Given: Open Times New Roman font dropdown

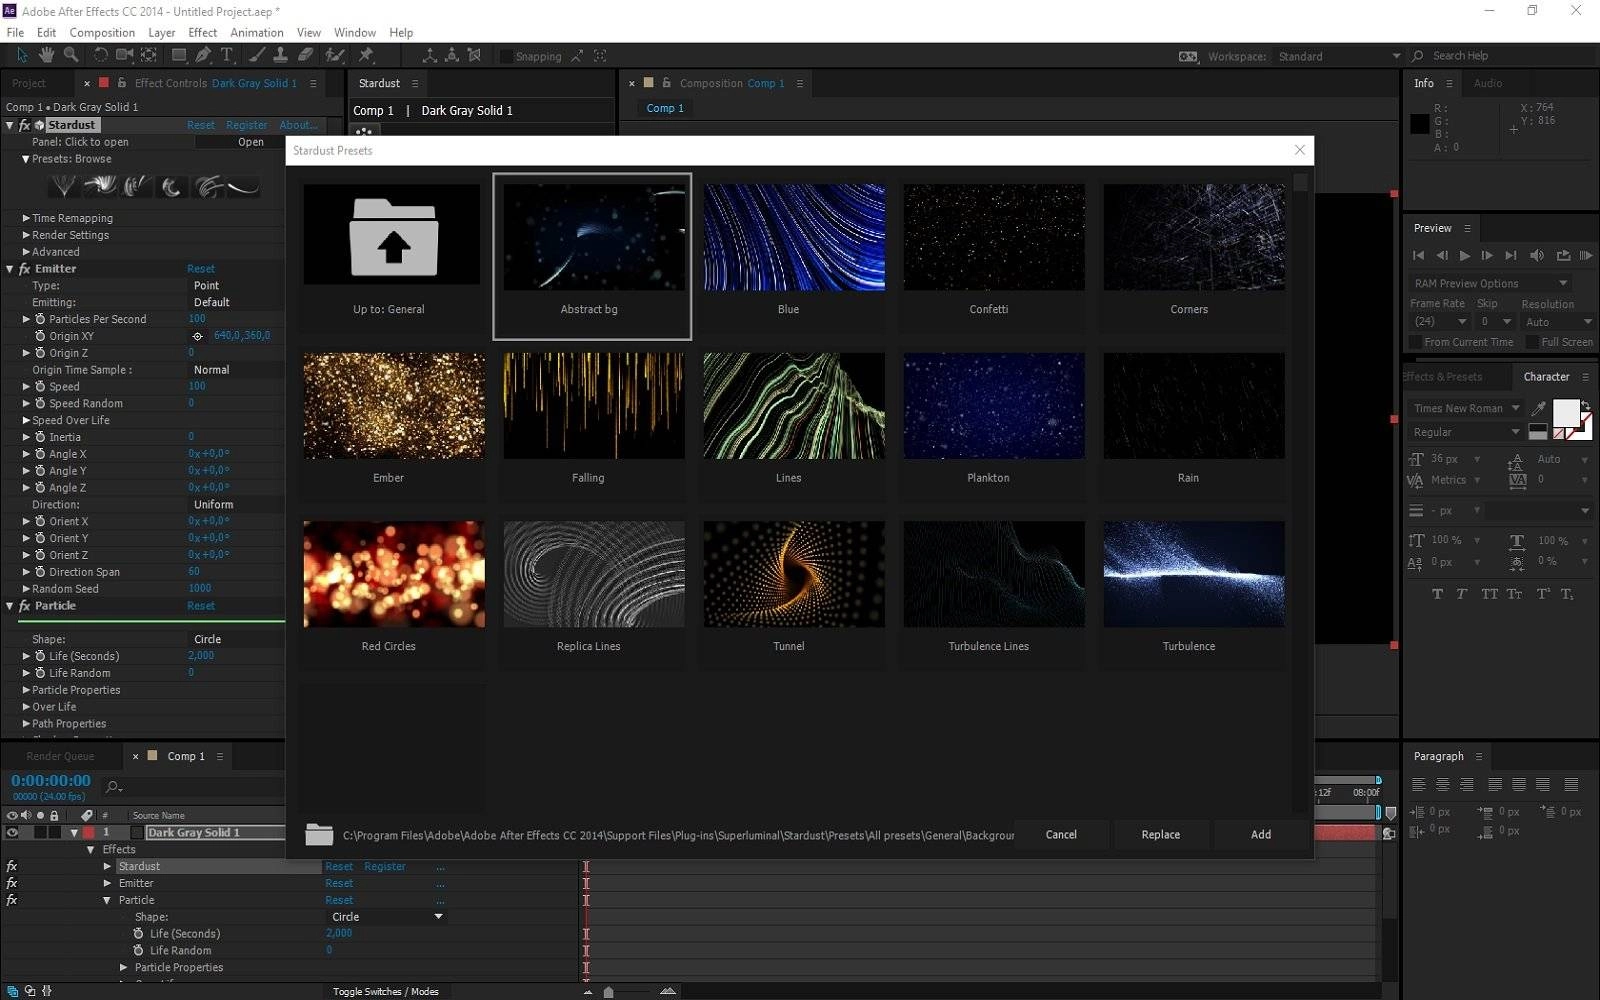Looking at the screenshot, I should point(1466,408).
